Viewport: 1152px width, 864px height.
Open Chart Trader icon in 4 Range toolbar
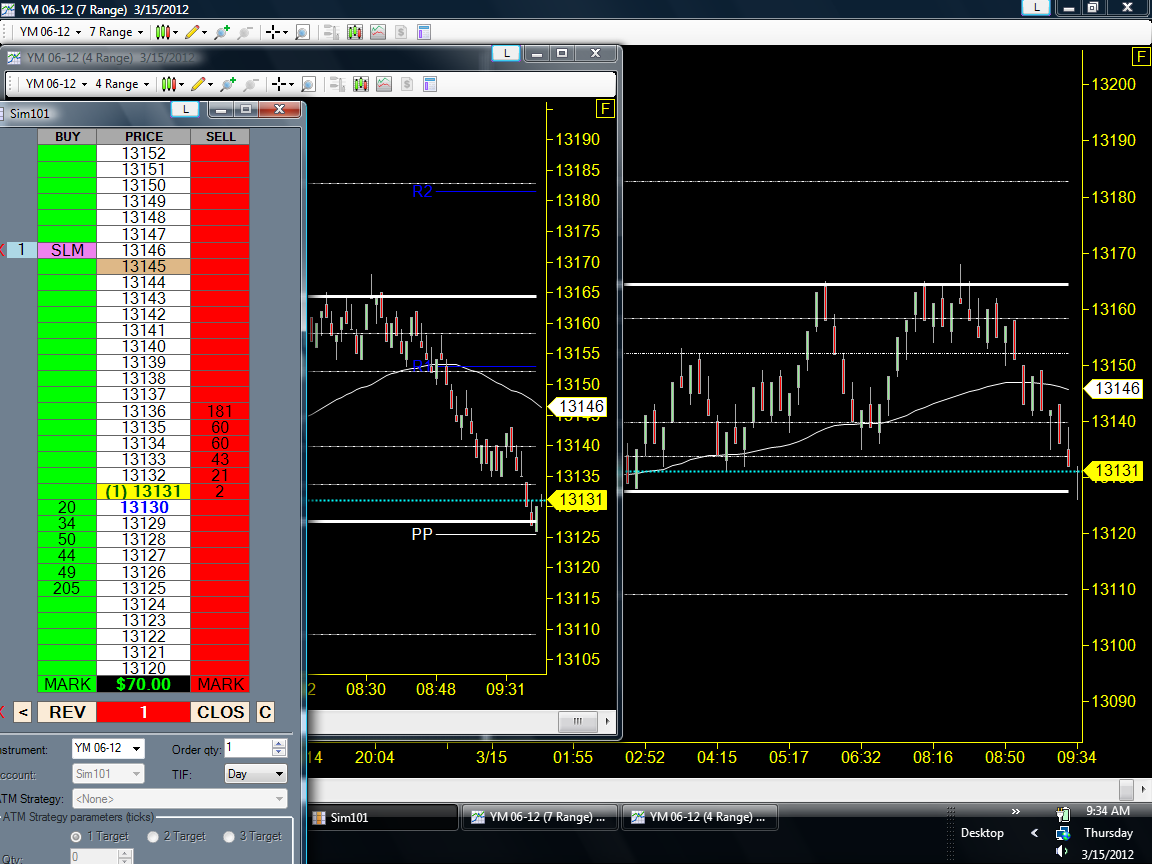pyautogui.click(x=337, y=84)
